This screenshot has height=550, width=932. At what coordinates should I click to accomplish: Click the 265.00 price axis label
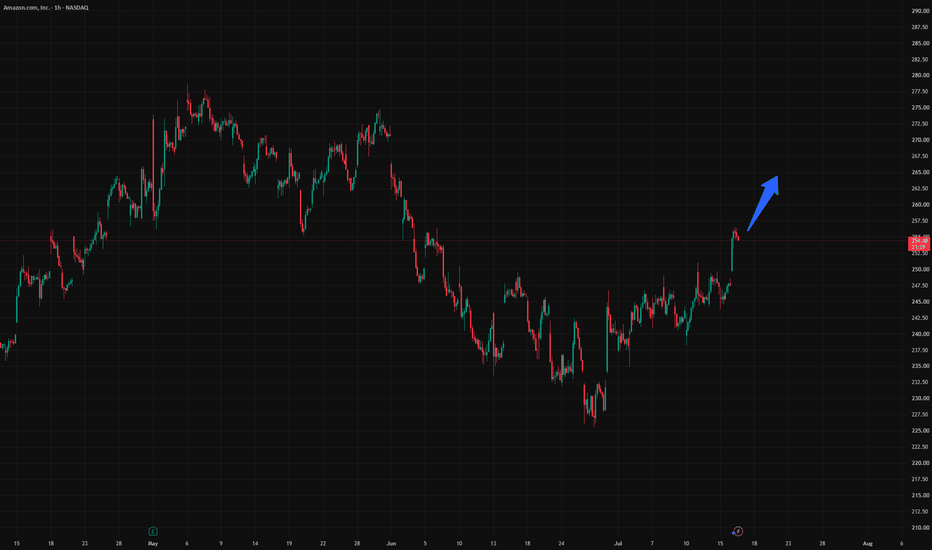click(x=920, y=172)
